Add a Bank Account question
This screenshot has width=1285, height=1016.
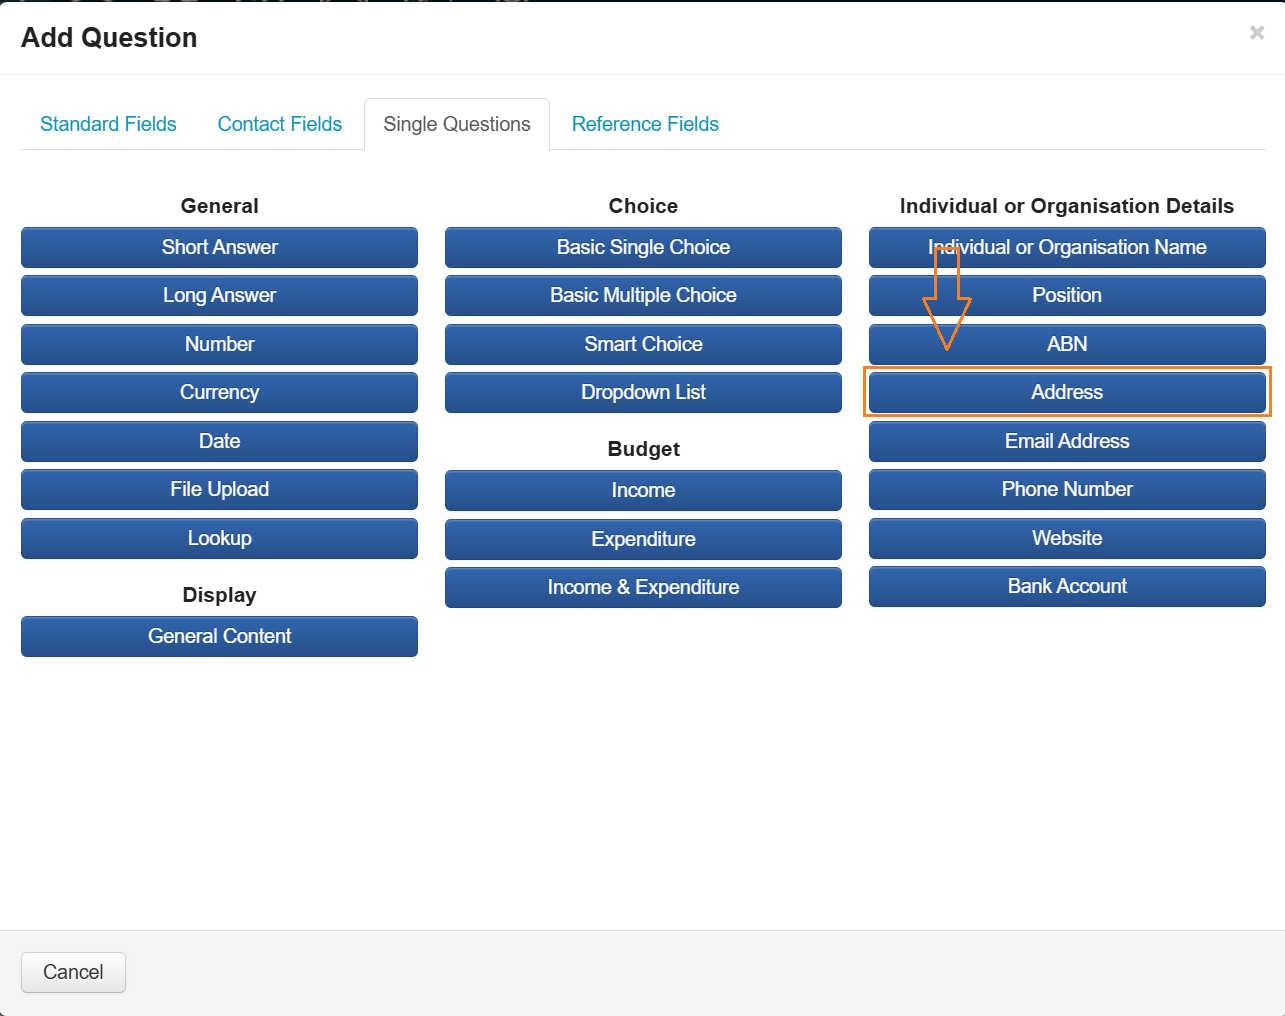click(1067, 587)
